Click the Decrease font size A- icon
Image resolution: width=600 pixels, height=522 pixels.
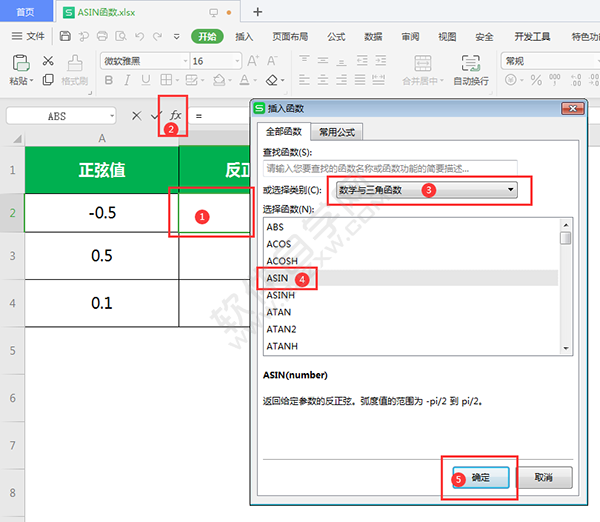pyautogui.click(x=272, y=61)
